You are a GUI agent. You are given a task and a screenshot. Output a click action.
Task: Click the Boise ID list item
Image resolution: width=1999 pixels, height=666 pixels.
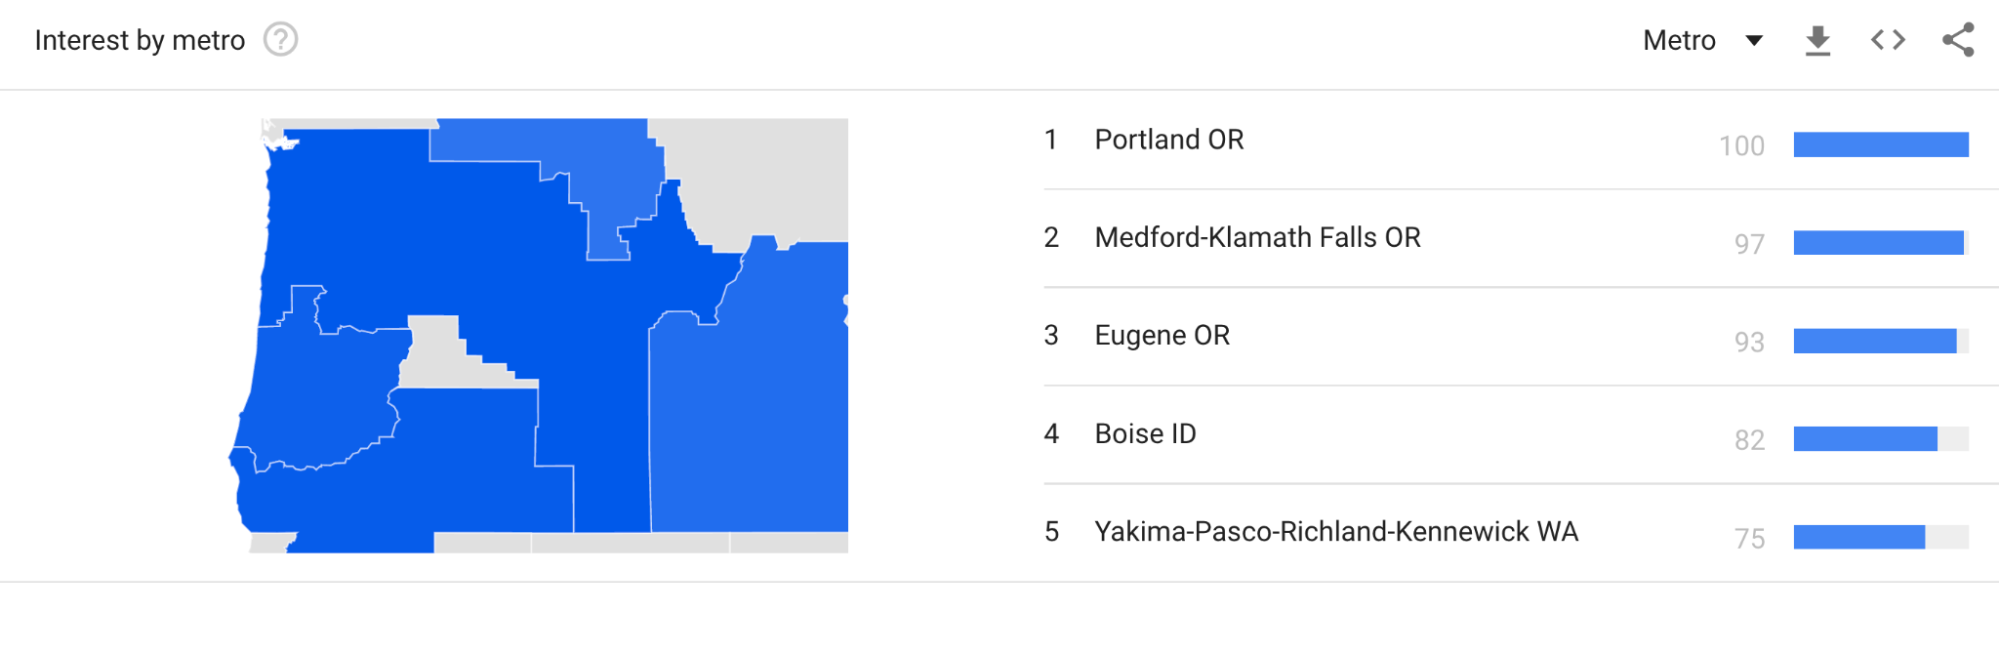(1143, 433)
